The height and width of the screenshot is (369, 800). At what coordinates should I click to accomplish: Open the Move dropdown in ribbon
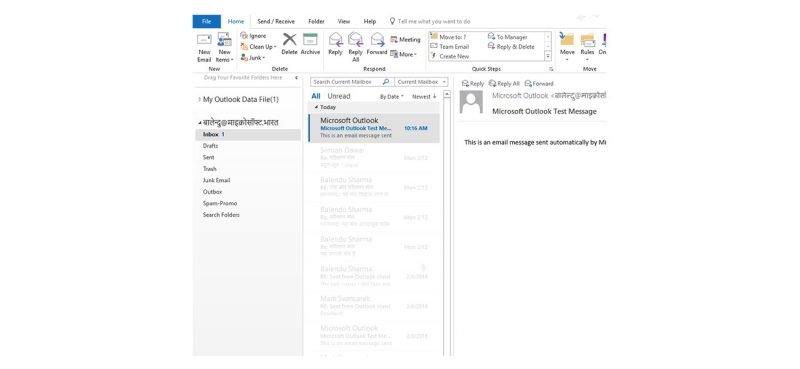[x=567, y=47]
